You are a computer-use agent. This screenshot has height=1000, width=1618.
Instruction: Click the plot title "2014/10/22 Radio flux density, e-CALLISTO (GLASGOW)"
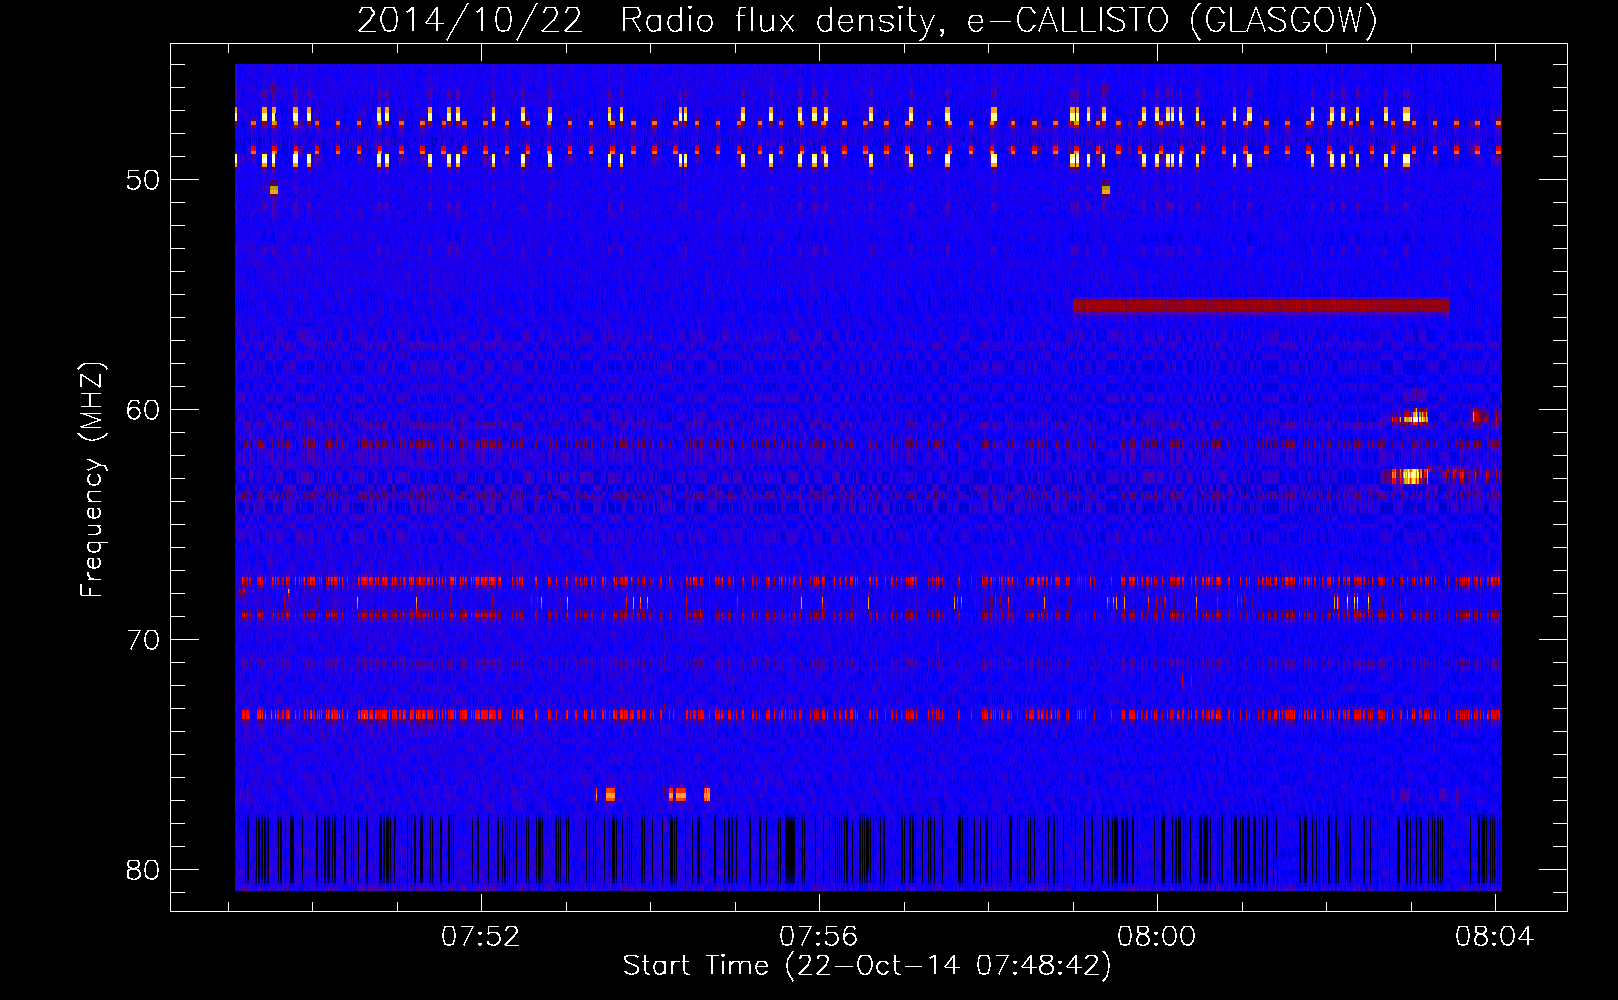tap(867, 20)
